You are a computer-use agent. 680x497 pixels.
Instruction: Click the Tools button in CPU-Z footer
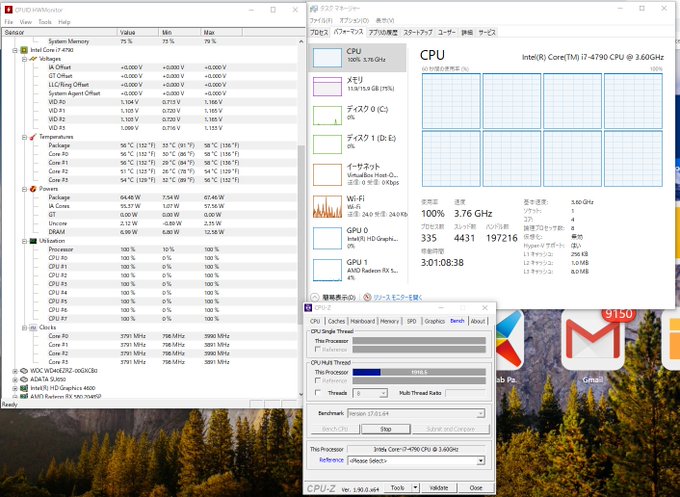click(398, 488)
